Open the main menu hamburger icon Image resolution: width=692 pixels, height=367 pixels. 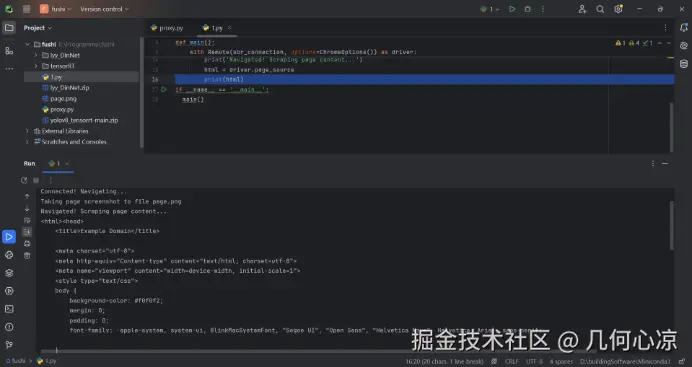(x=26, y=9)
